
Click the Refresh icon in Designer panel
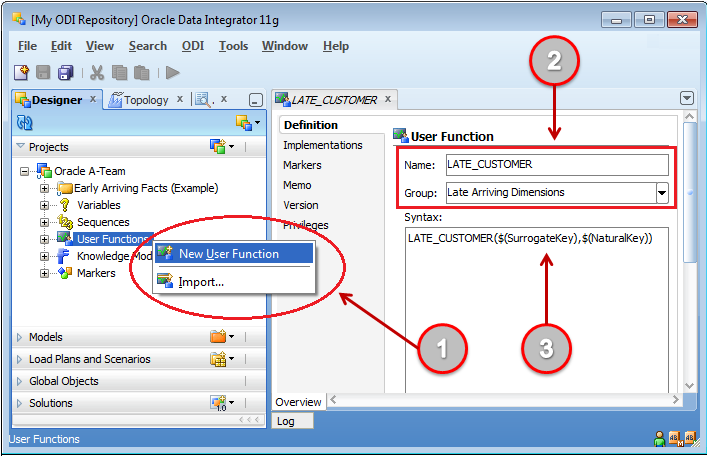click(24, 122)
